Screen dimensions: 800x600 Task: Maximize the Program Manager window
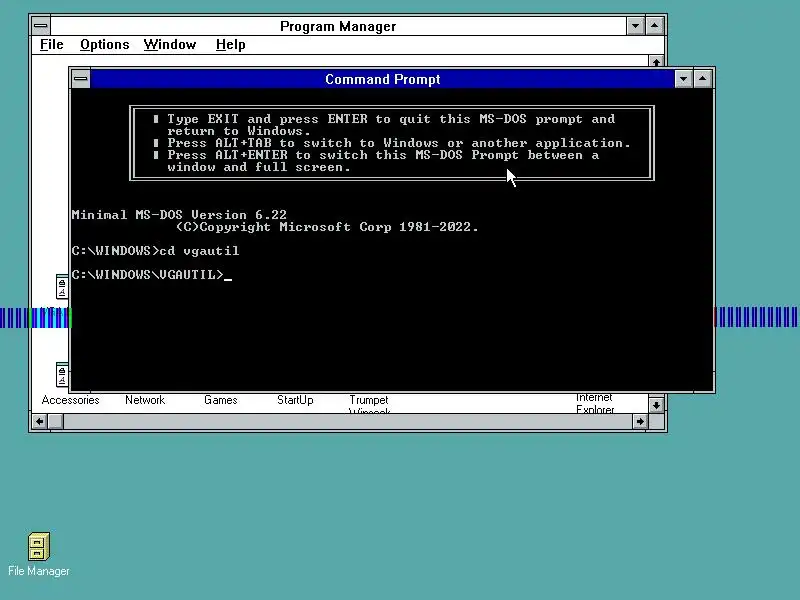pos(655,26)
